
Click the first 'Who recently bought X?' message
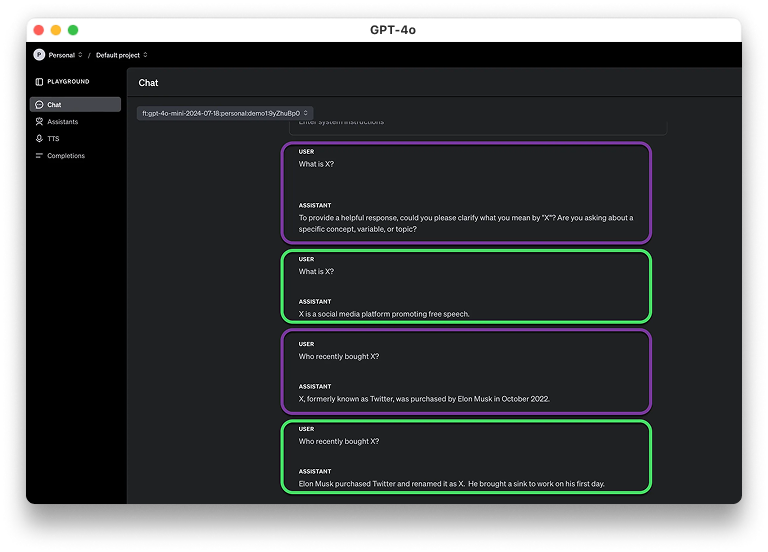[338, 357]
